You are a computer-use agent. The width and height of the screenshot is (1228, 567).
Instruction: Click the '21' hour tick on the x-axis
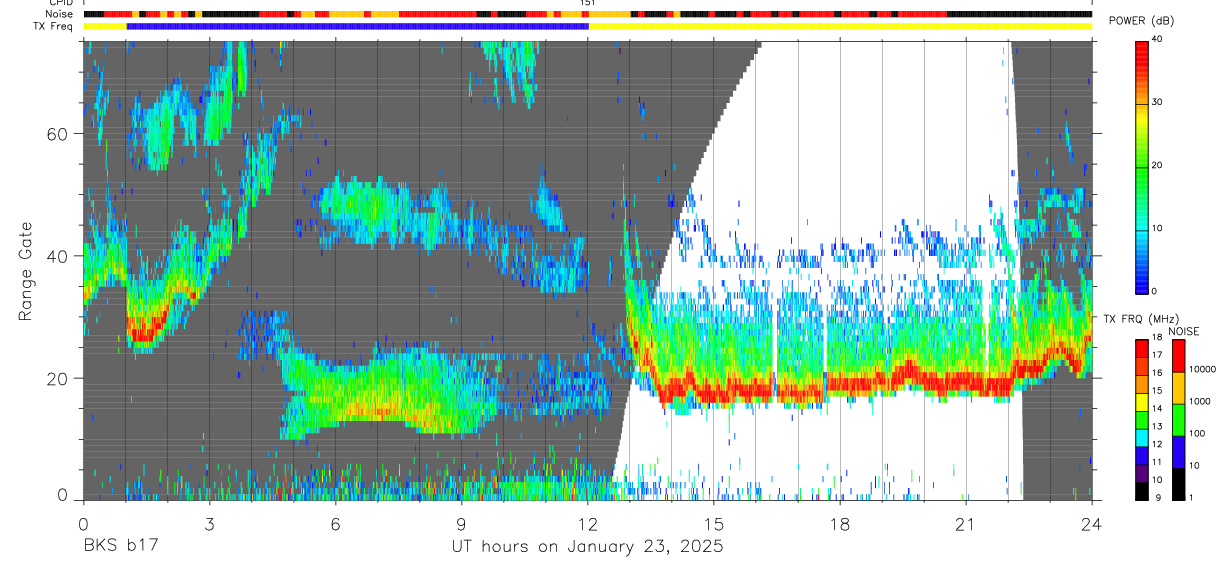tap(966, 524)
